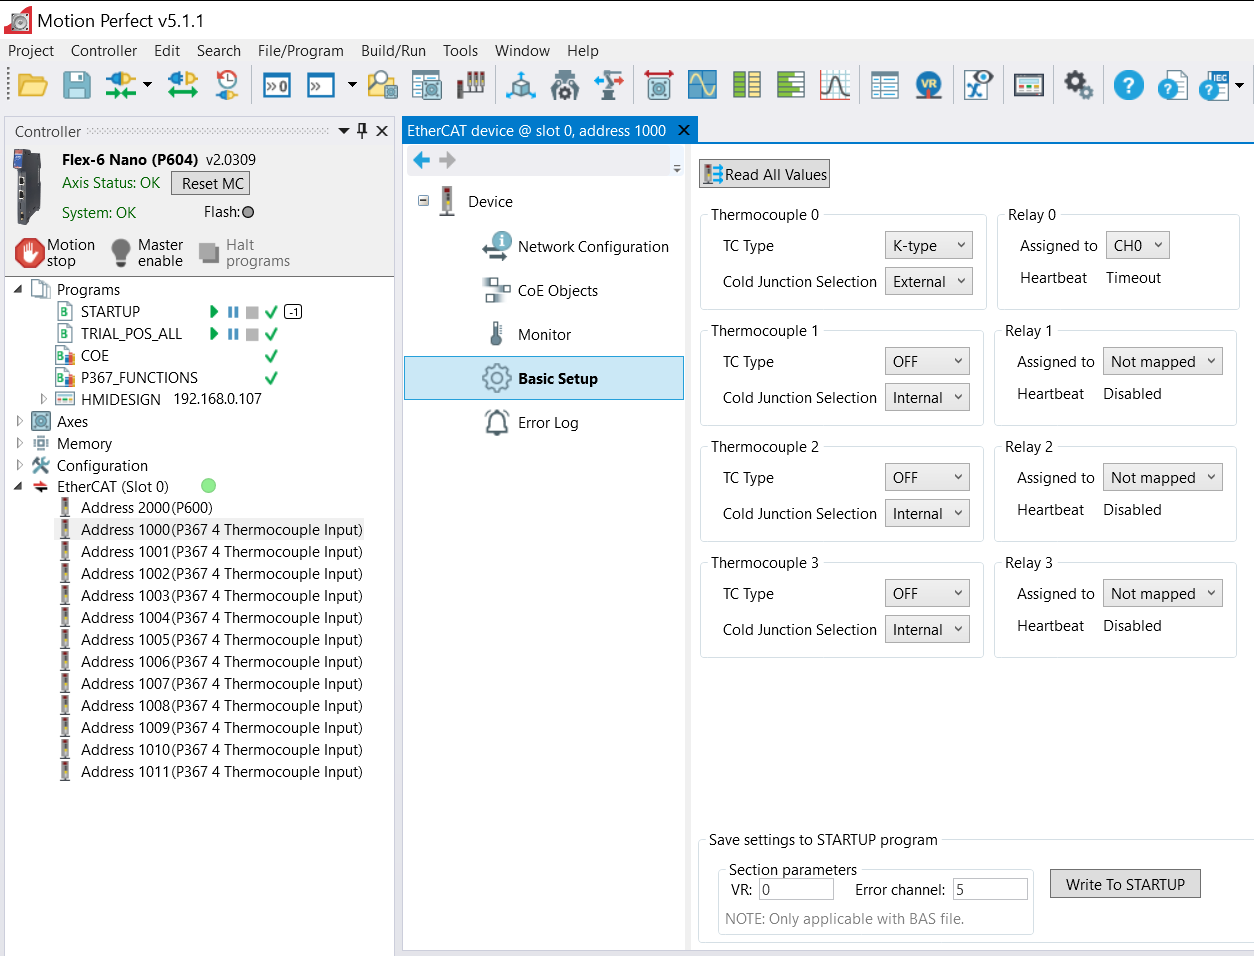The width and height of the screenshot is (1254, 956).
Task: Open the VR variables viewer icon
Action: [x=929, y=86]
